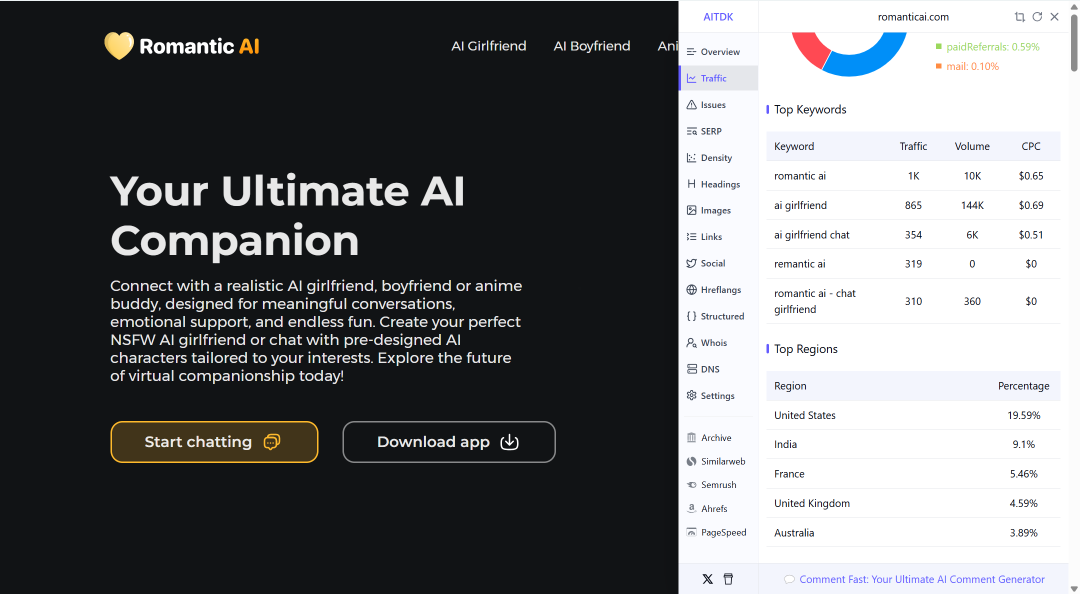Click the Top Regions section heading
Screen dimensions: 1080x594
[x=806, y=349]
